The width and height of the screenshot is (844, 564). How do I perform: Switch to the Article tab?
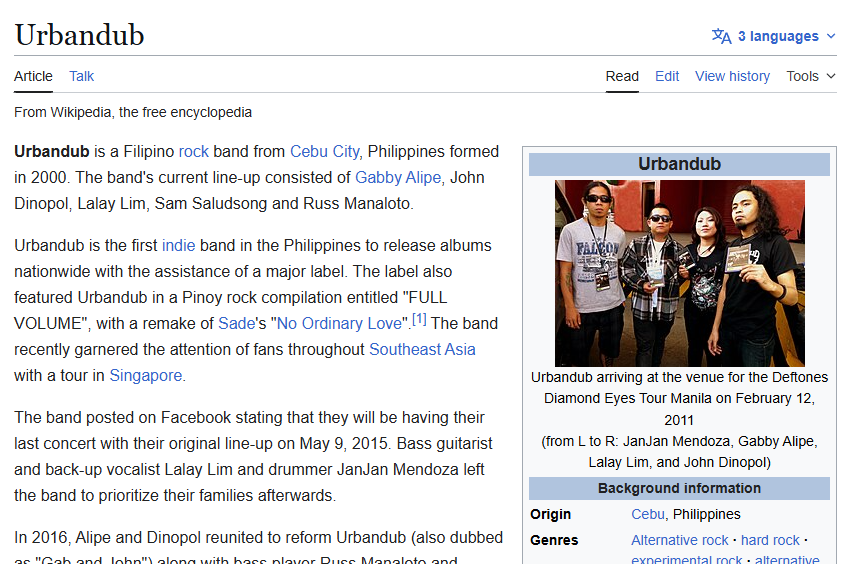33,76
